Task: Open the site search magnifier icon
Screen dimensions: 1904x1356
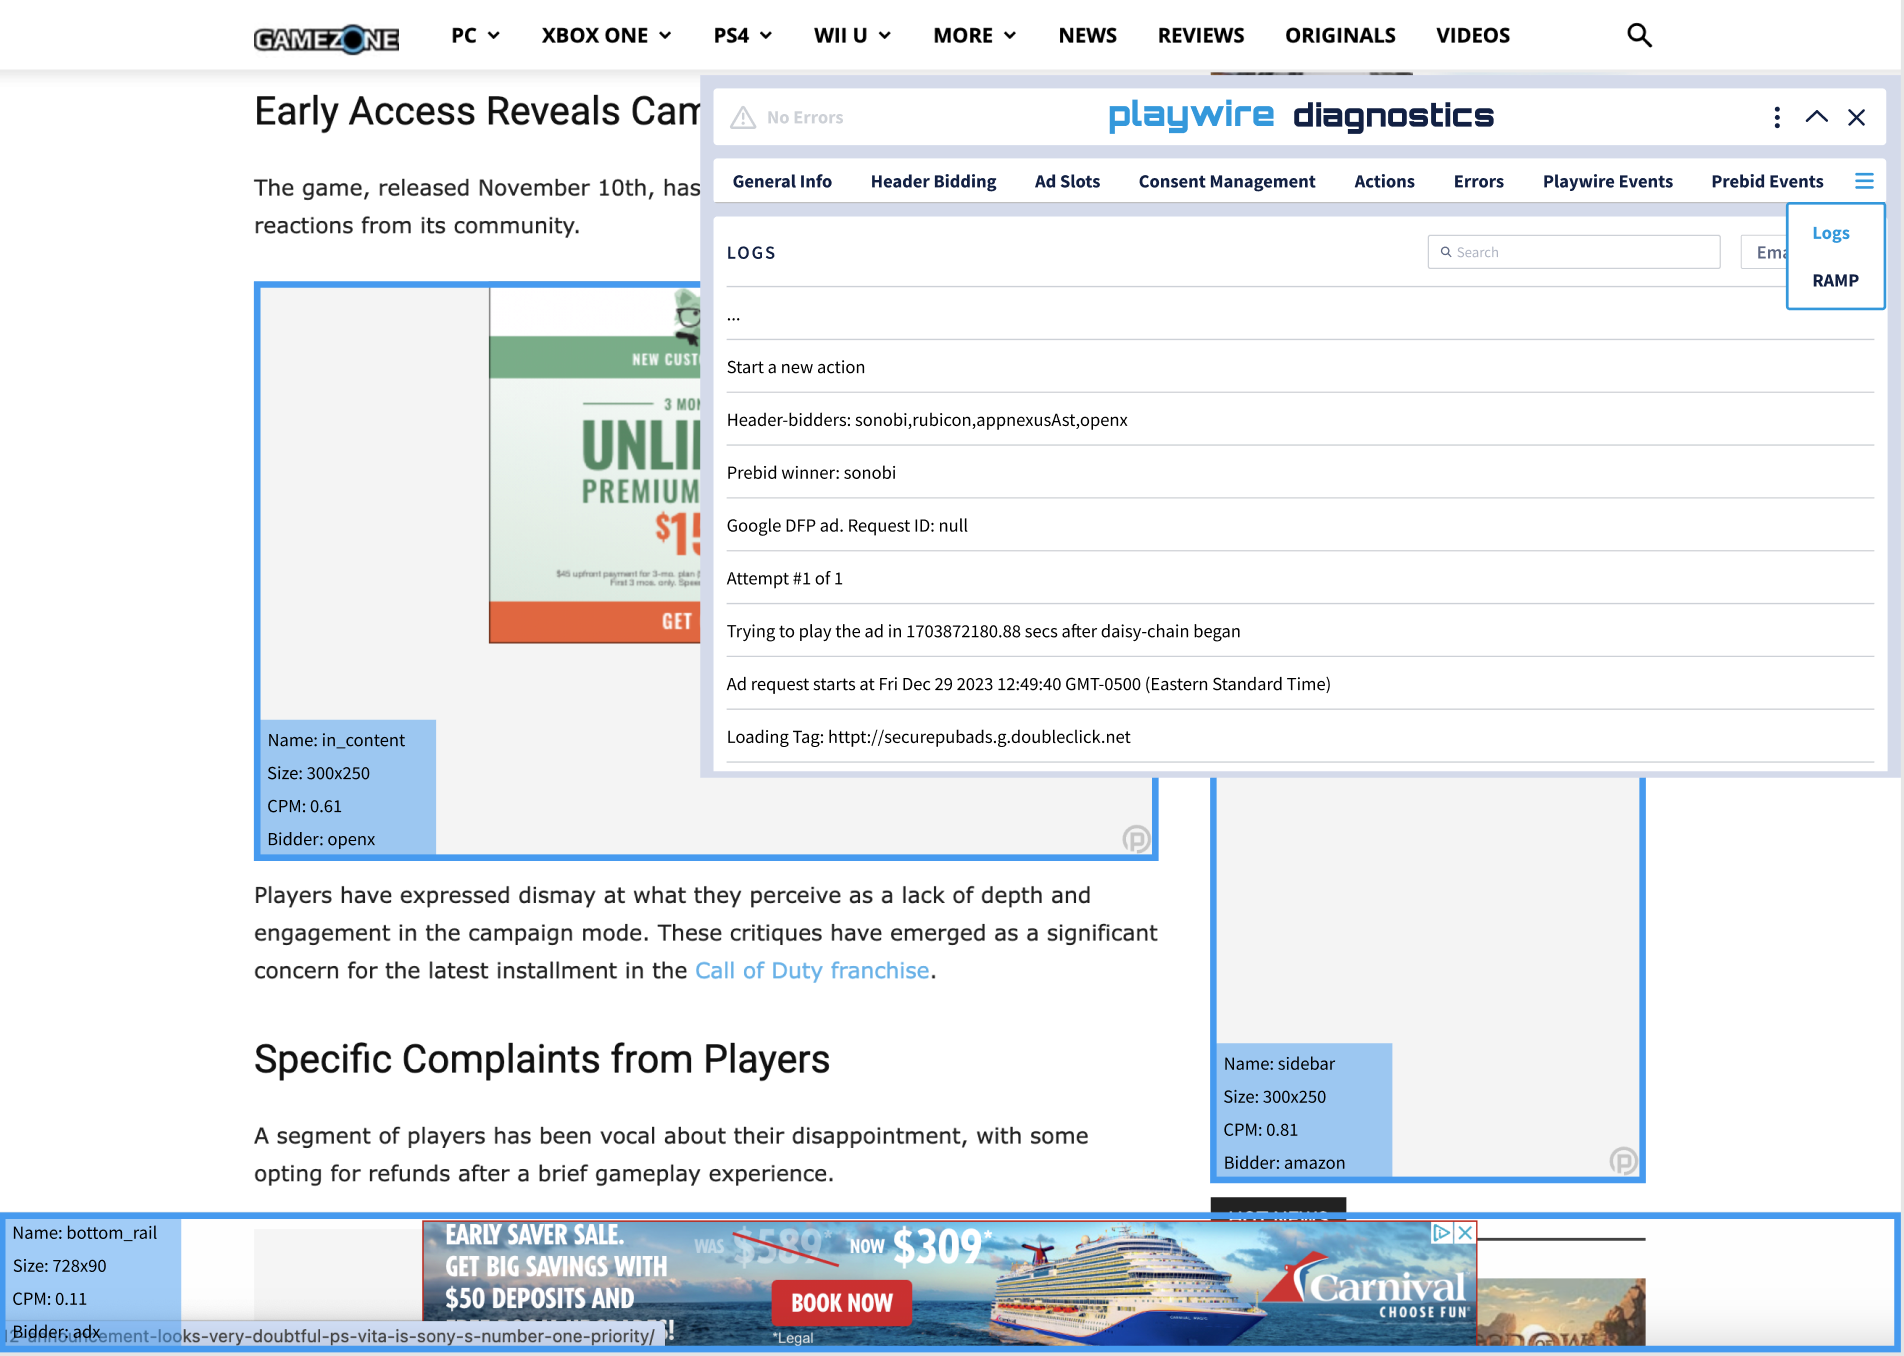Action: click(x=1639, y=35)
